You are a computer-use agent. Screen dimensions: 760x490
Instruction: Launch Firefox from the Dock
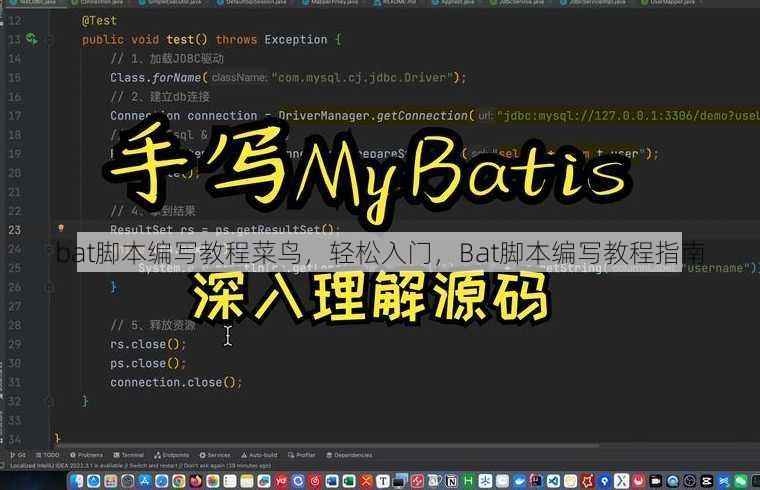[195, 481]
